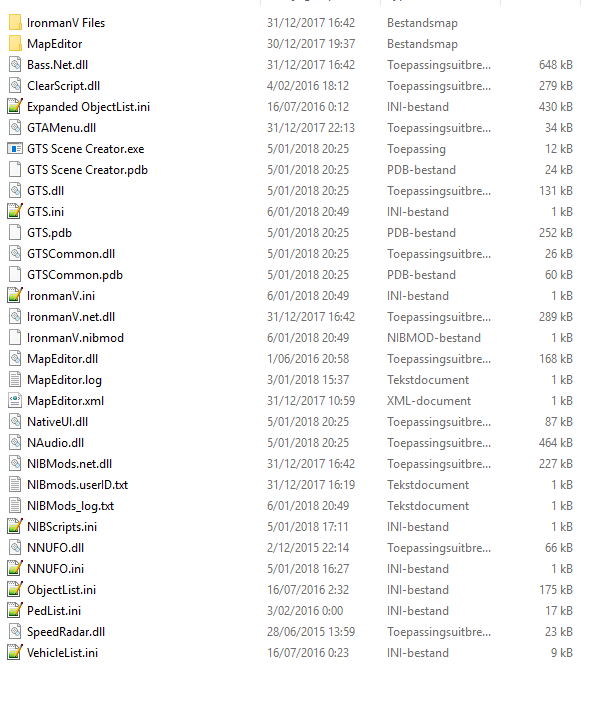Image resolution: width=614 pixels, height=723 pixels.
Task: Click the GTS.ini file icon
Action: pyautogui.click(x=15, y=212)
